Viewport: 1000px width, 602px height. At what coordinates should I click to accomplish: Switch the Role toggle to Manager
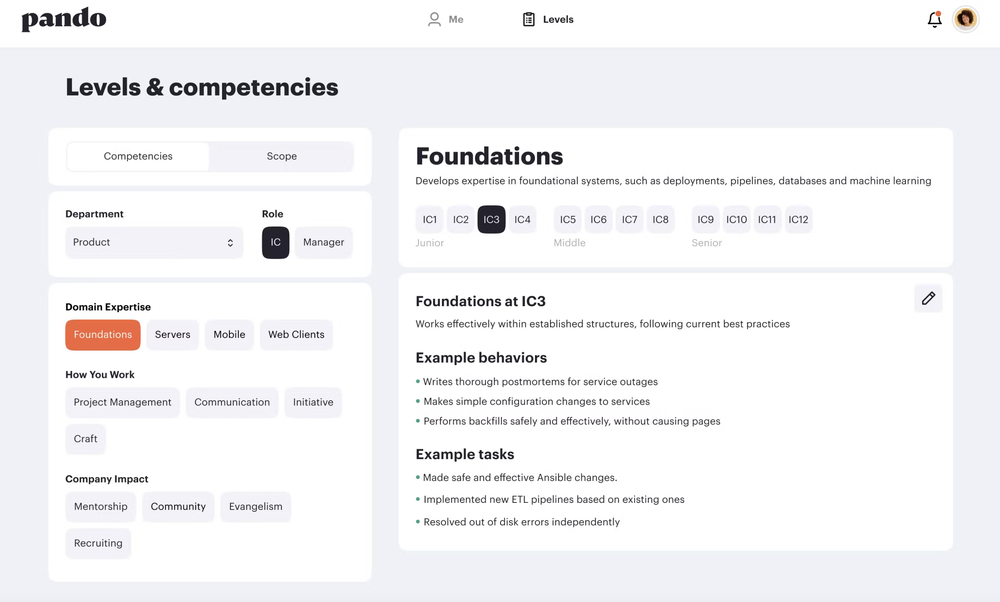(x=323, y=242)
